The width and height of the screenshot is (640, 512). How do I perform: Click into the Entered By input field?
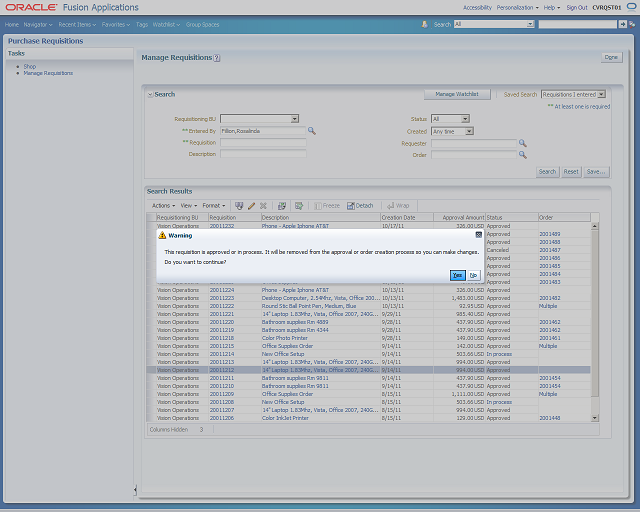(x=263, y=131)
